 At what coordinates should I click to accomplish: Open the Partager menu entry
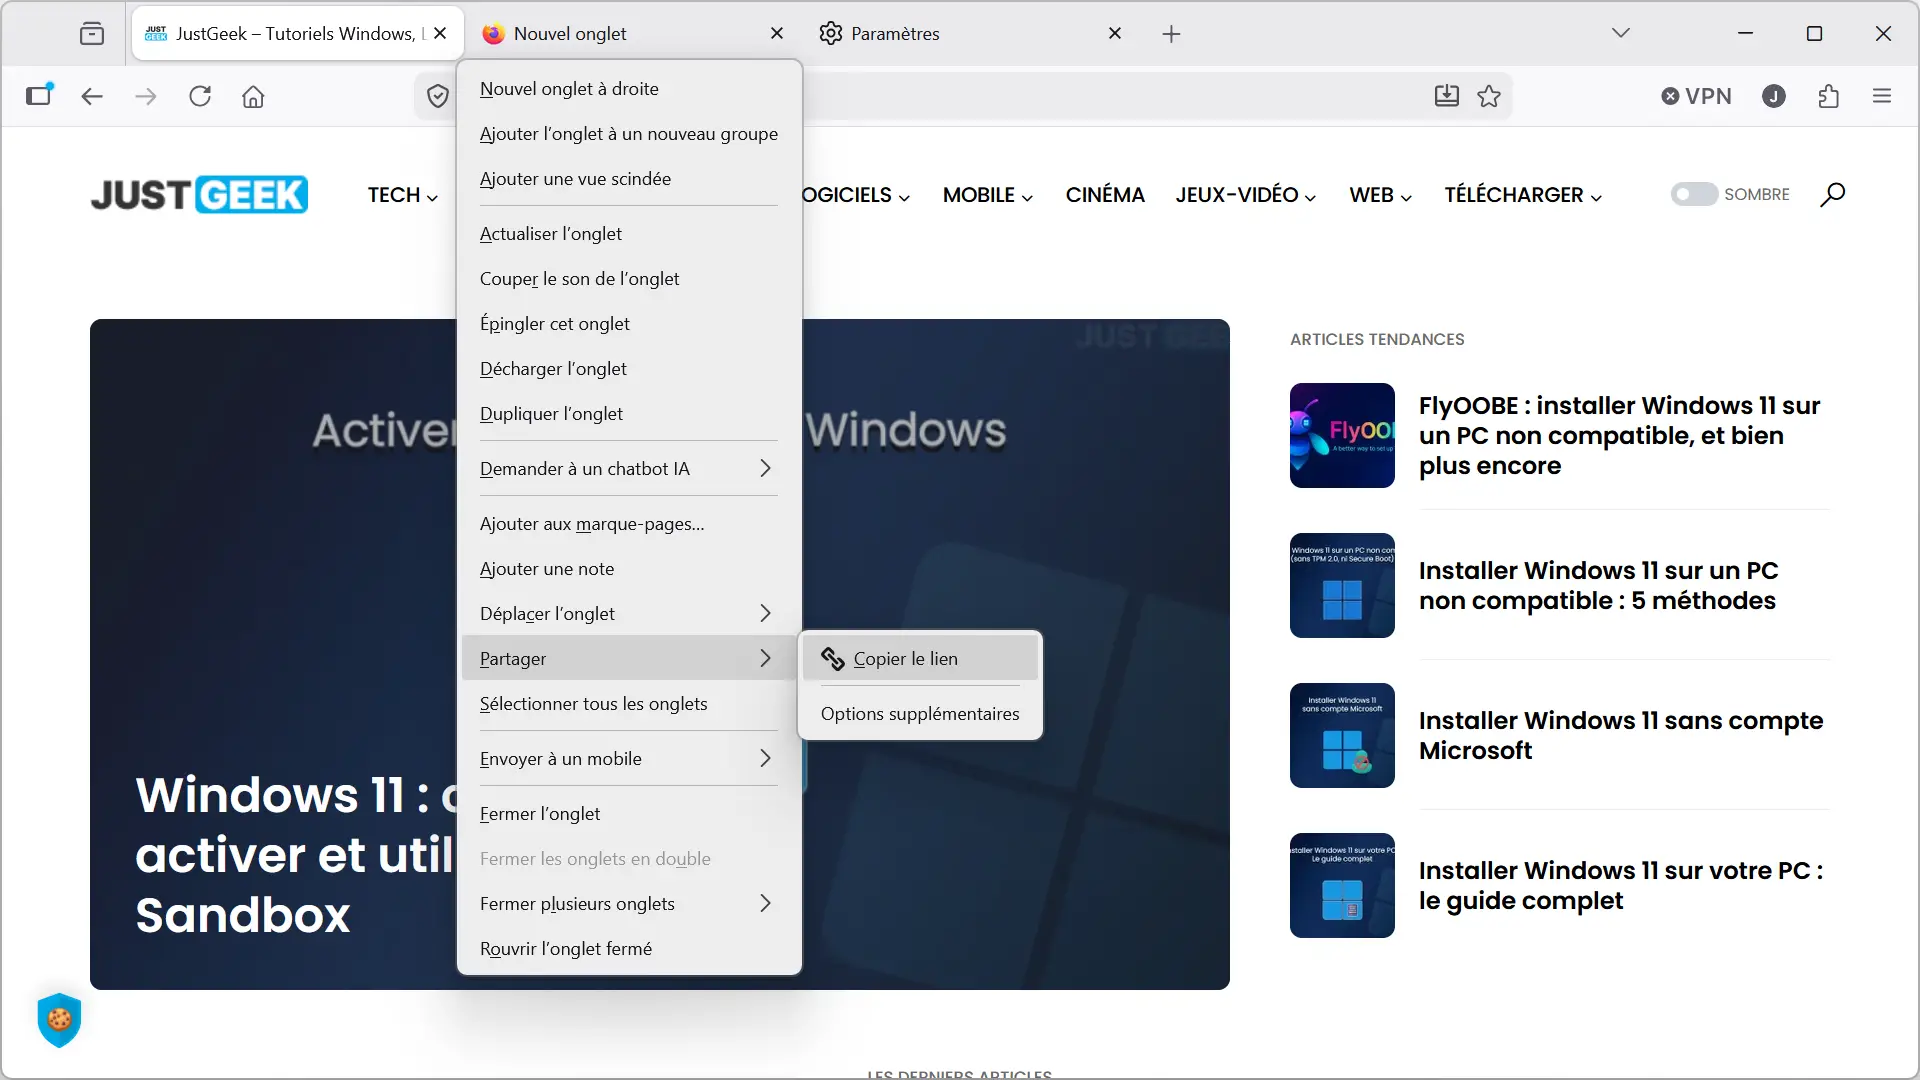point(629,658)
